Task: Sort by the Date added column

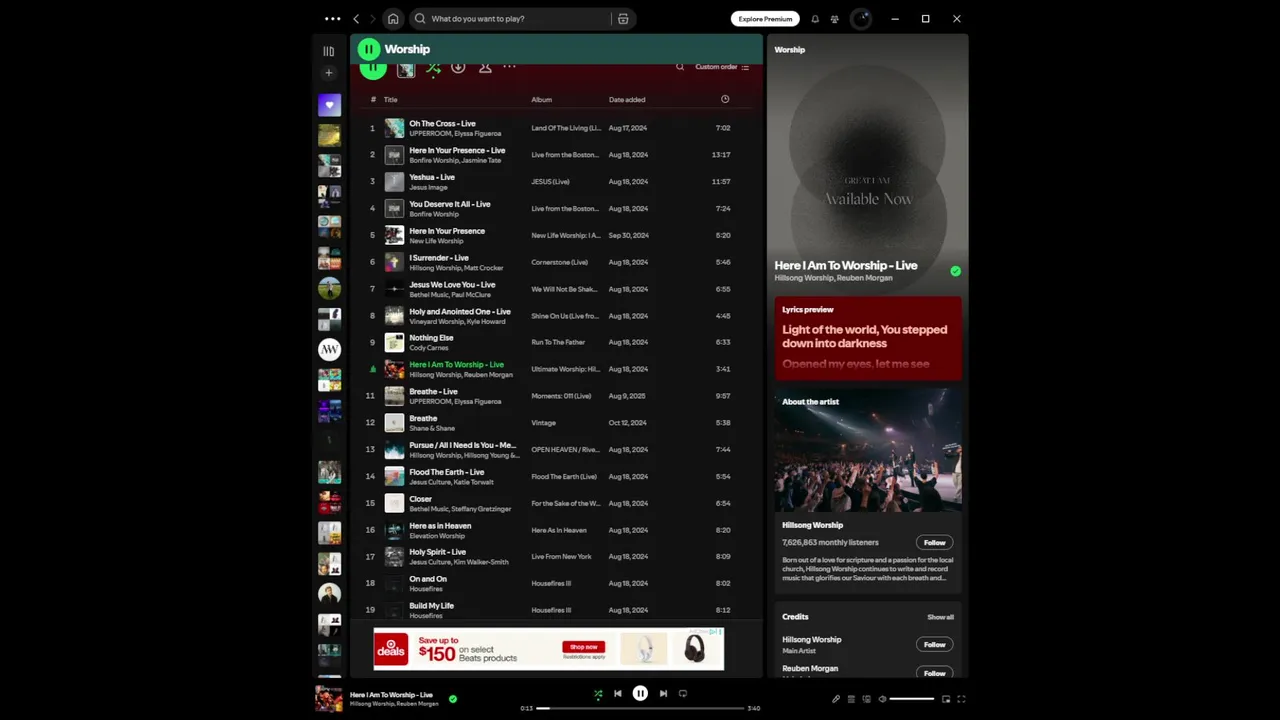Action: (x=627, y=100)
